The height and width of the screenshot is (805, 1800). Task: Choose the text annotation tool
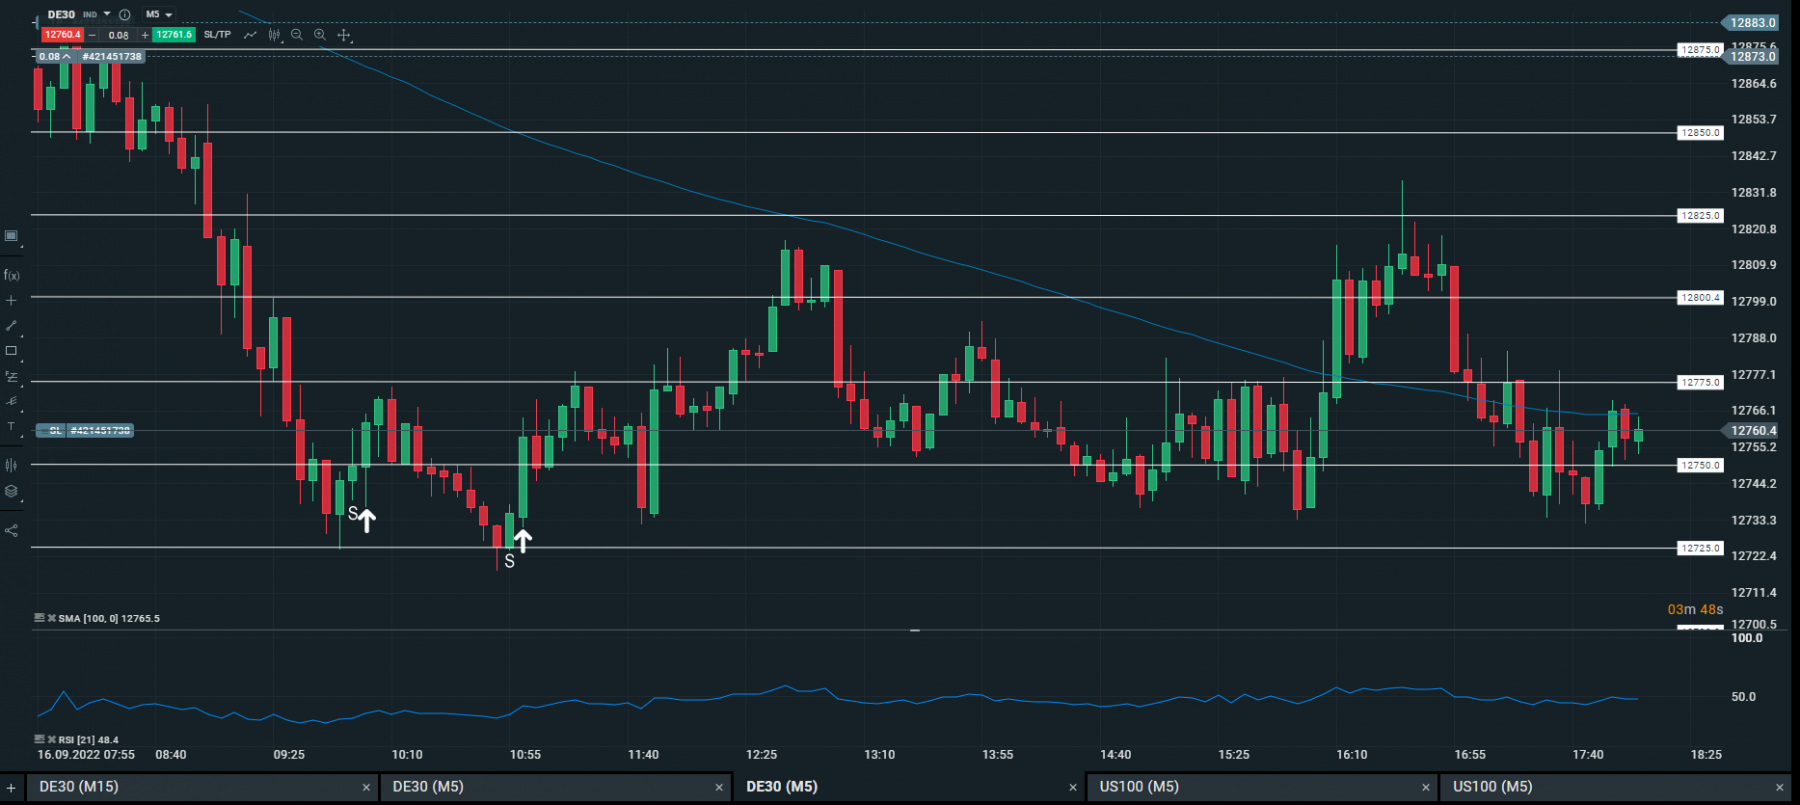tap(11, 427)
